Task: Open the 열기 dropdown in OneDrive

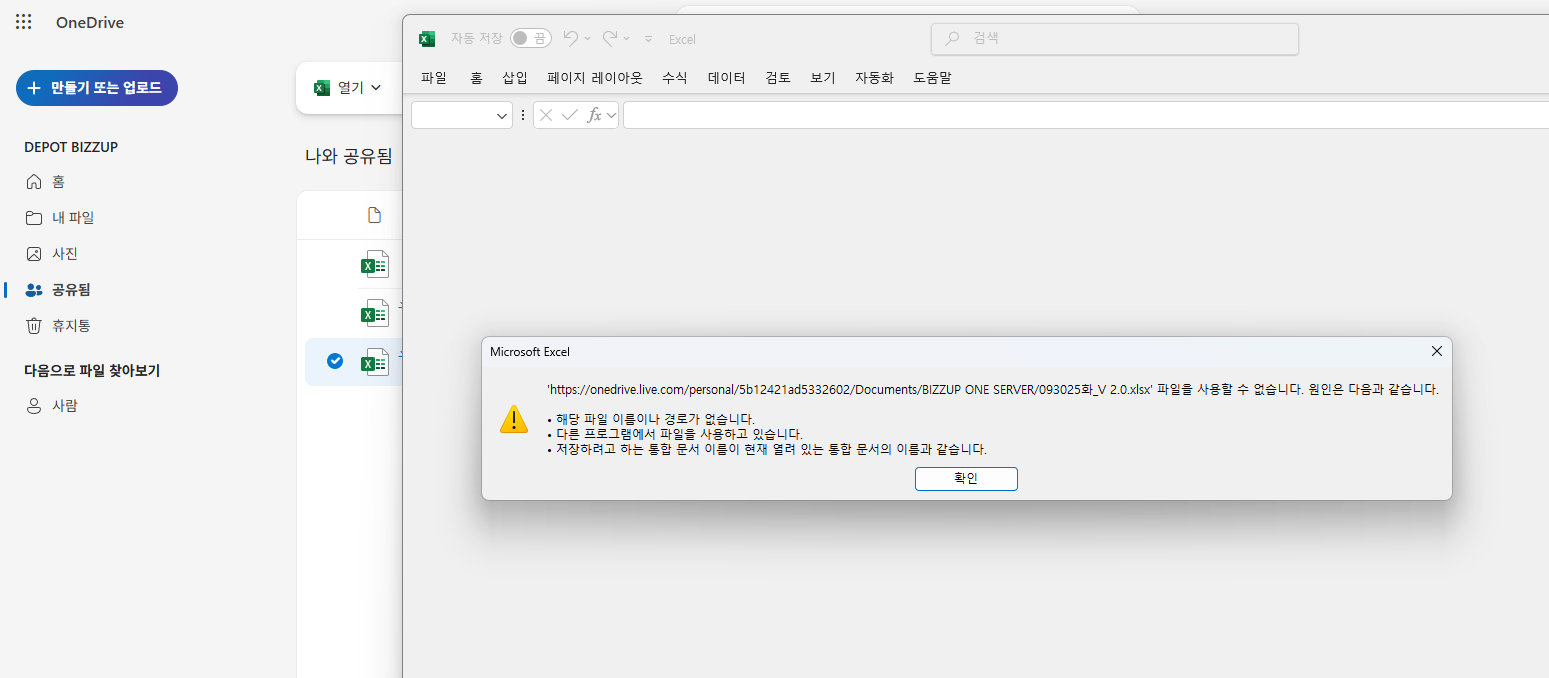Action: [348, 88]
